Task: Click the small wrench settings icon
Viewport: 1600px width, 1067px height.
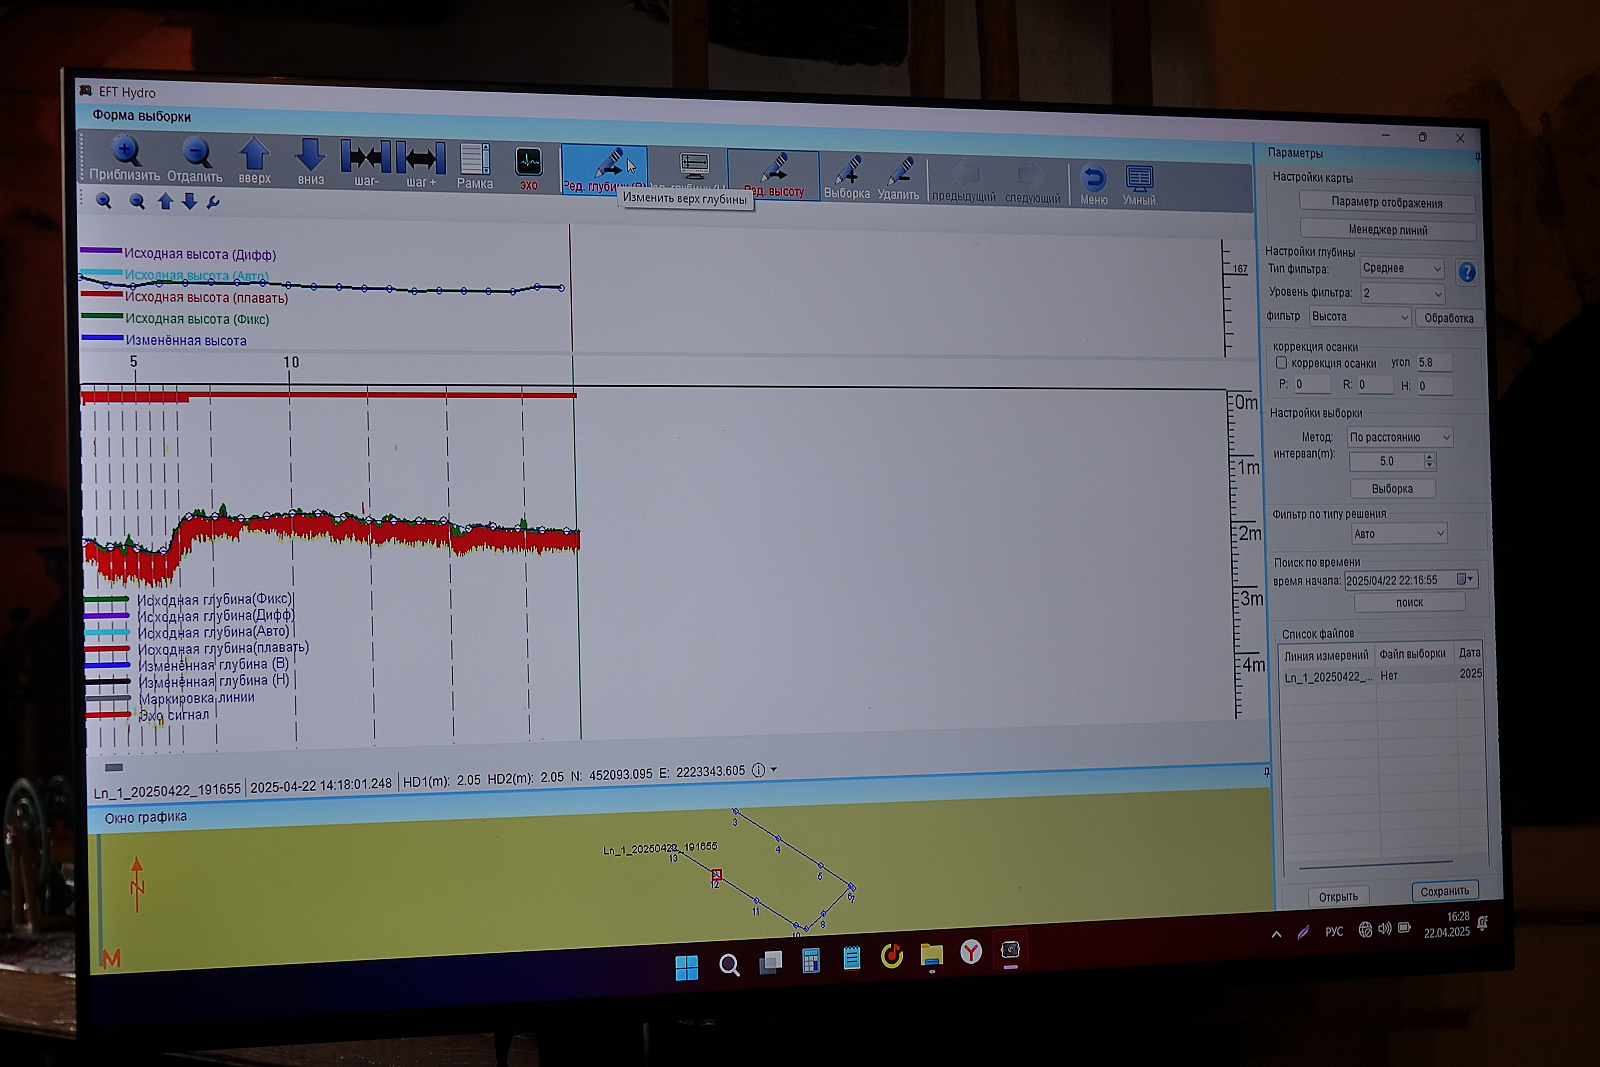Action: (213, 203)
